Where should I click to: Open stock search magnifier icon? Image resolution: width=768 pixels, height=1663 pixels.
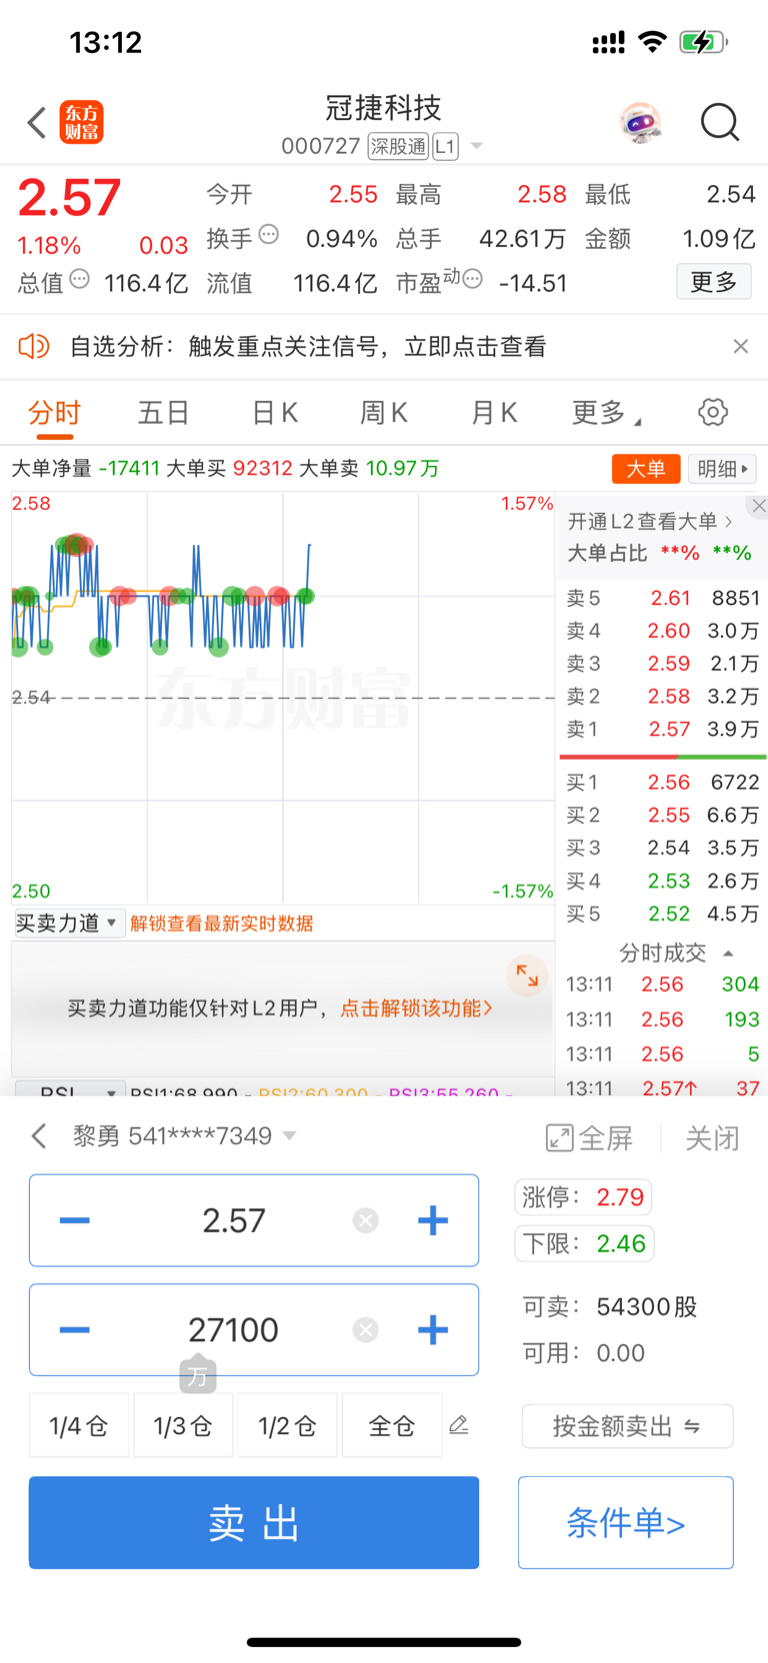coord(719,123)
